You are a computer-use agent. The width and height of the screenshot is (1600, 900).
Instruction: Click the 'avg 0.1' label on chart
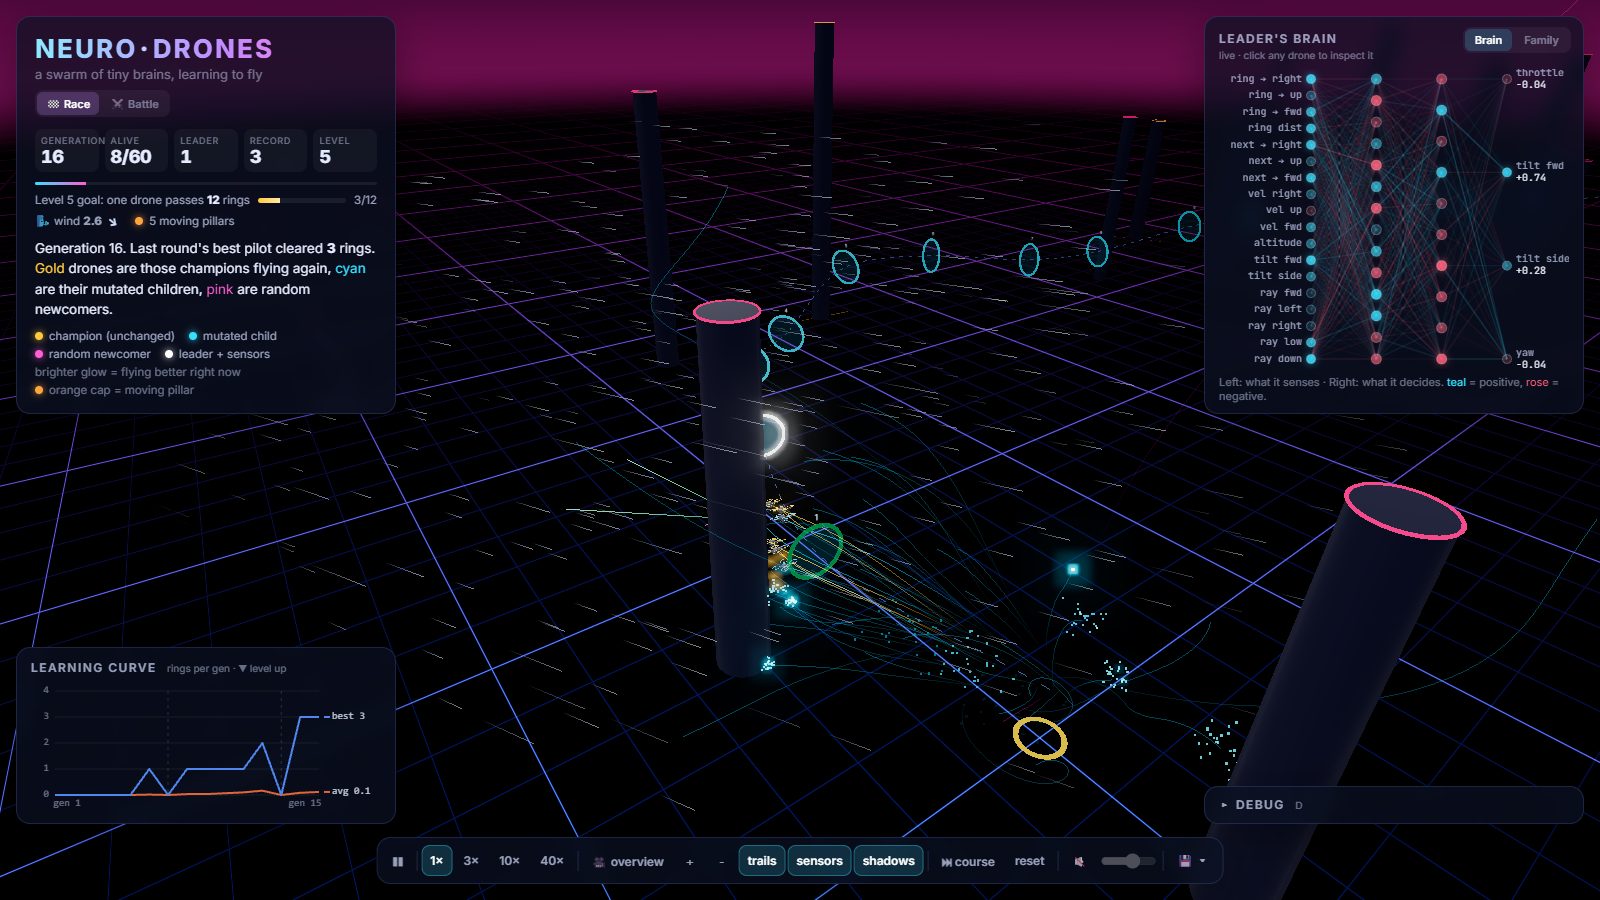351,791
